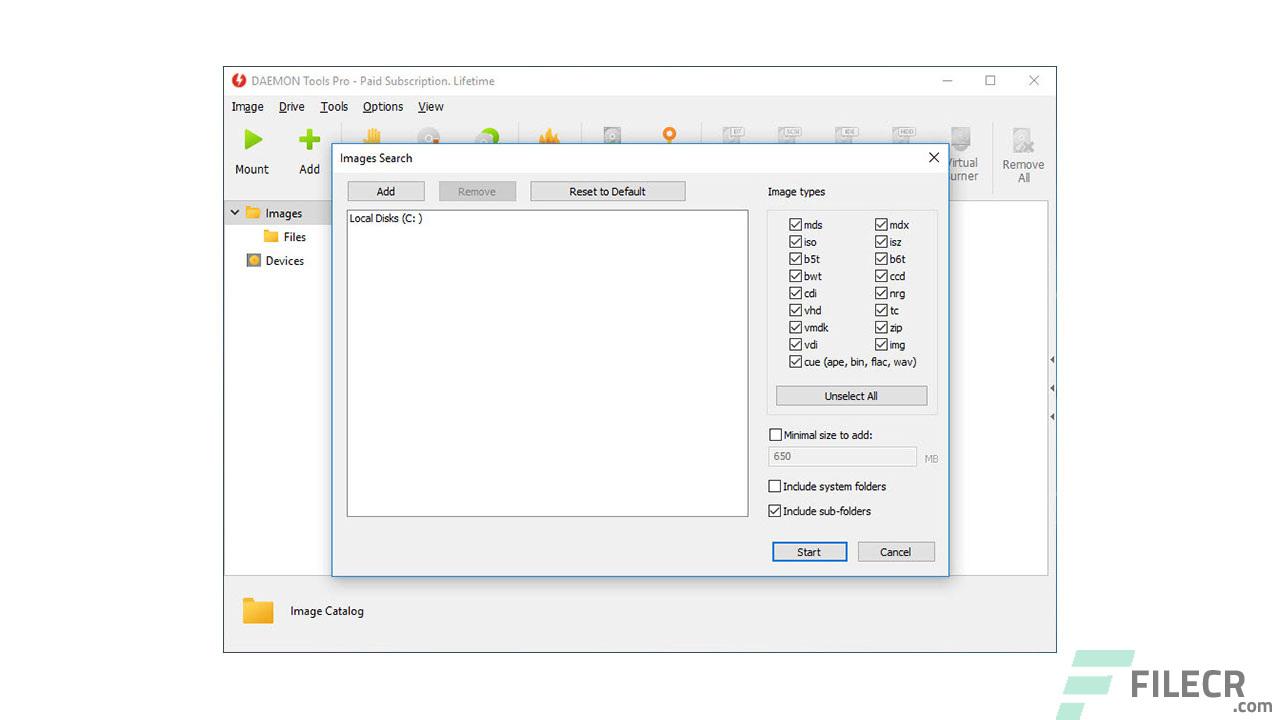Open the Image menu
1280x720 pixels.
coord(247,107)
